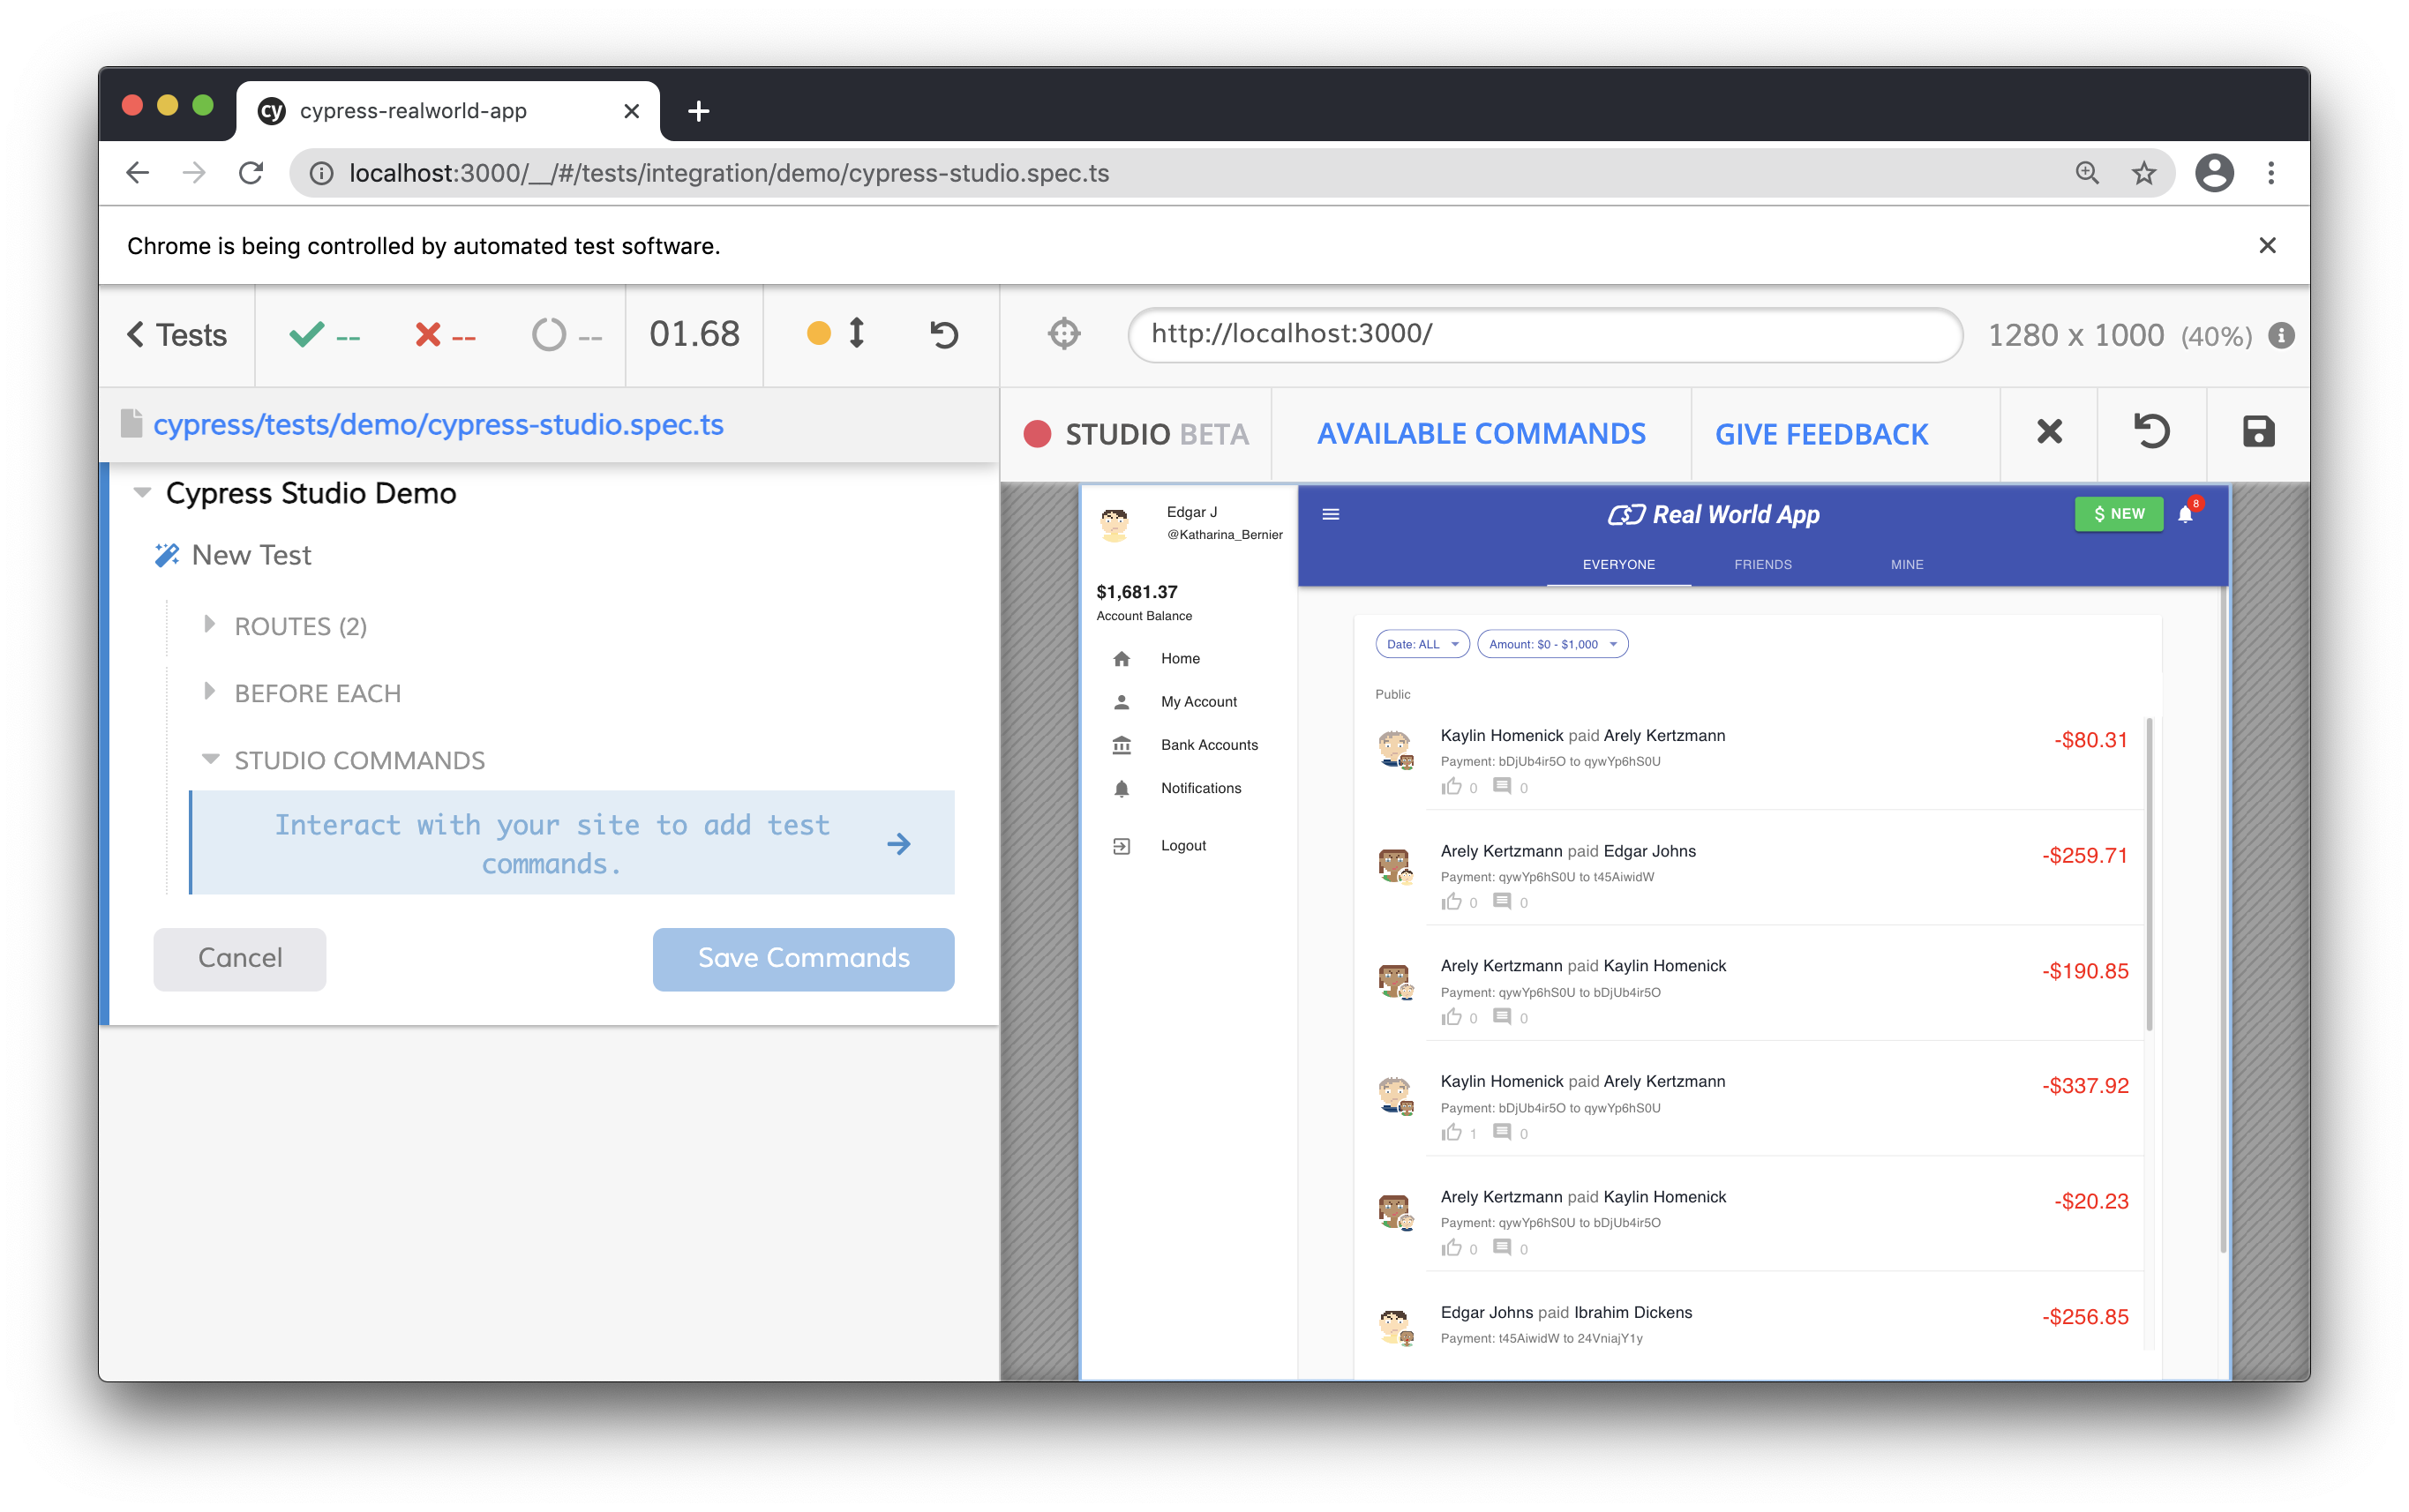2409x1512 pixels.
Task: Open the selector playground crosshair icon
Action: pyautogui.click(x=1064, y=334)
